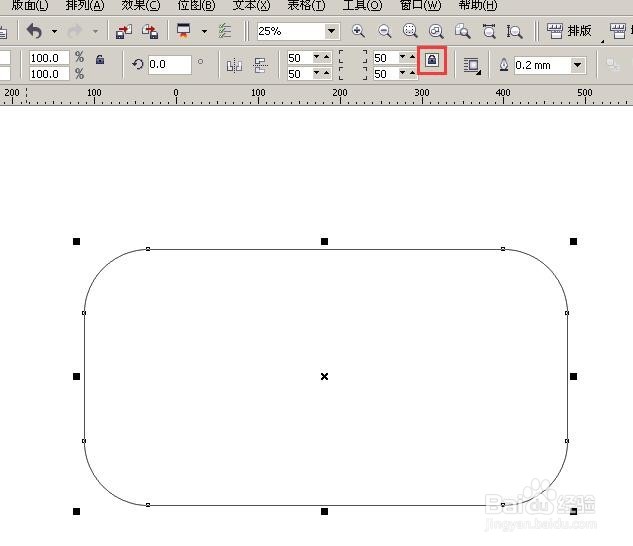
Task: Click the Zoom to Page Width icon
Action: [489, 31]
